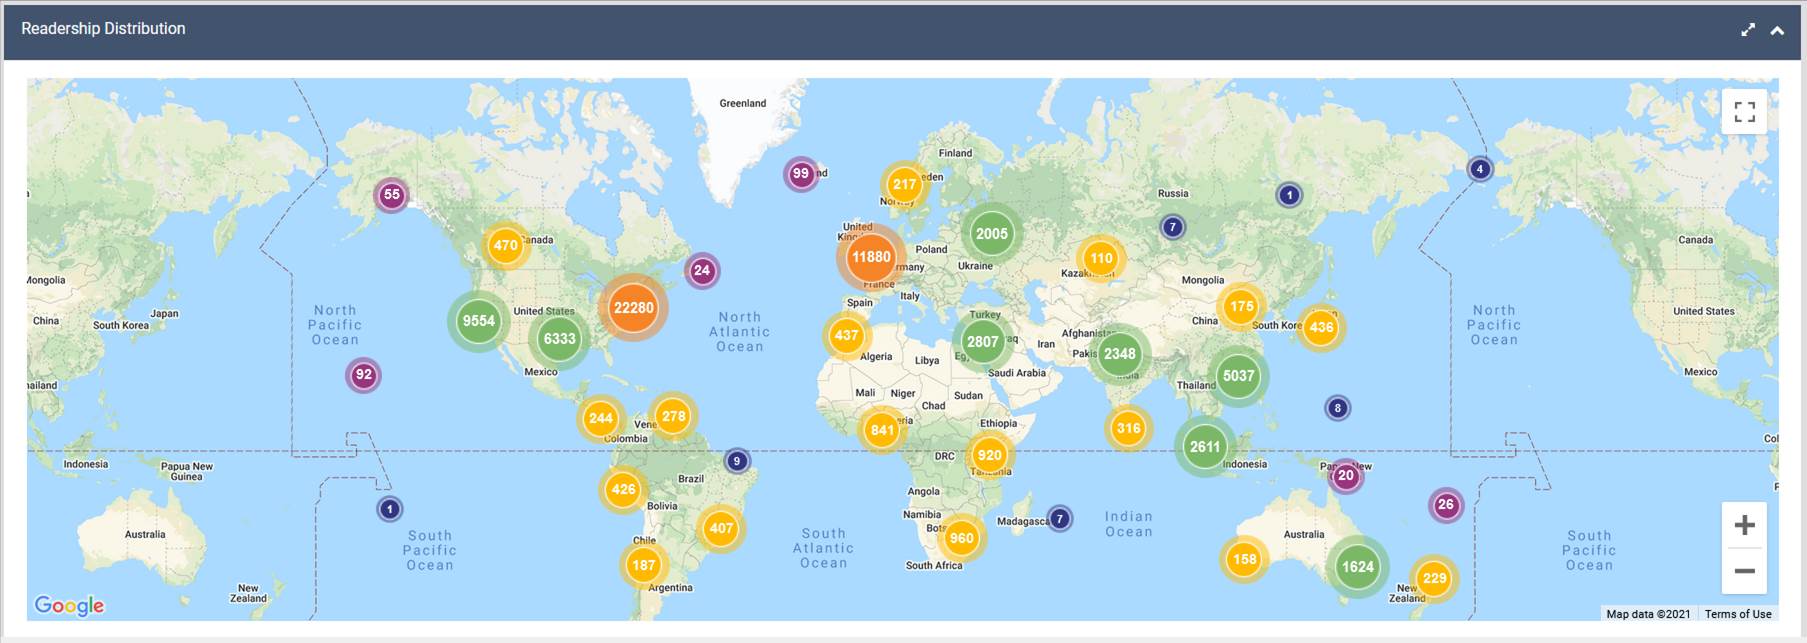The height and width of the screenshot is (643, 1807).
Task: Collapse the Readership Distribution panel
Action: pos(1777,30)
